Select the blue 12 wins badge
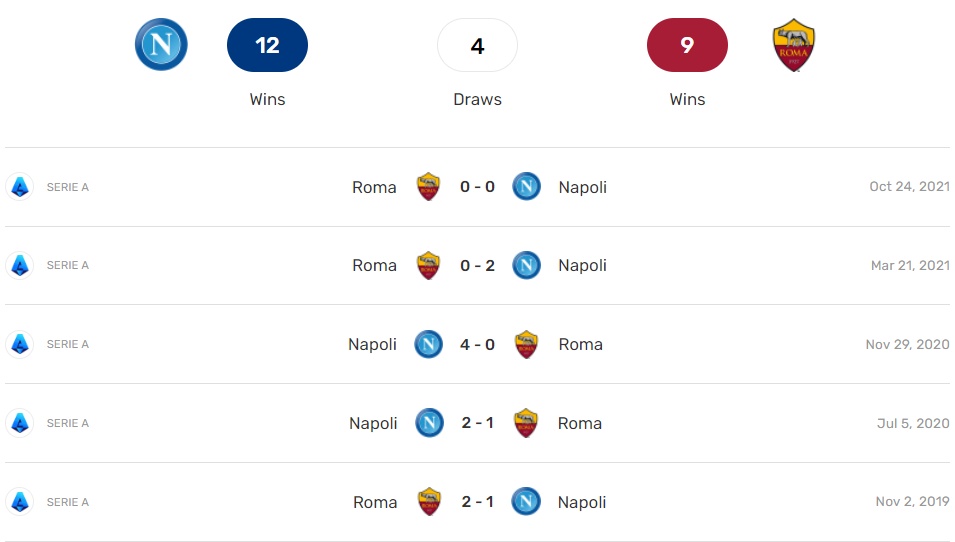Viewport: 955px width, 542px height. coord(267,45)
